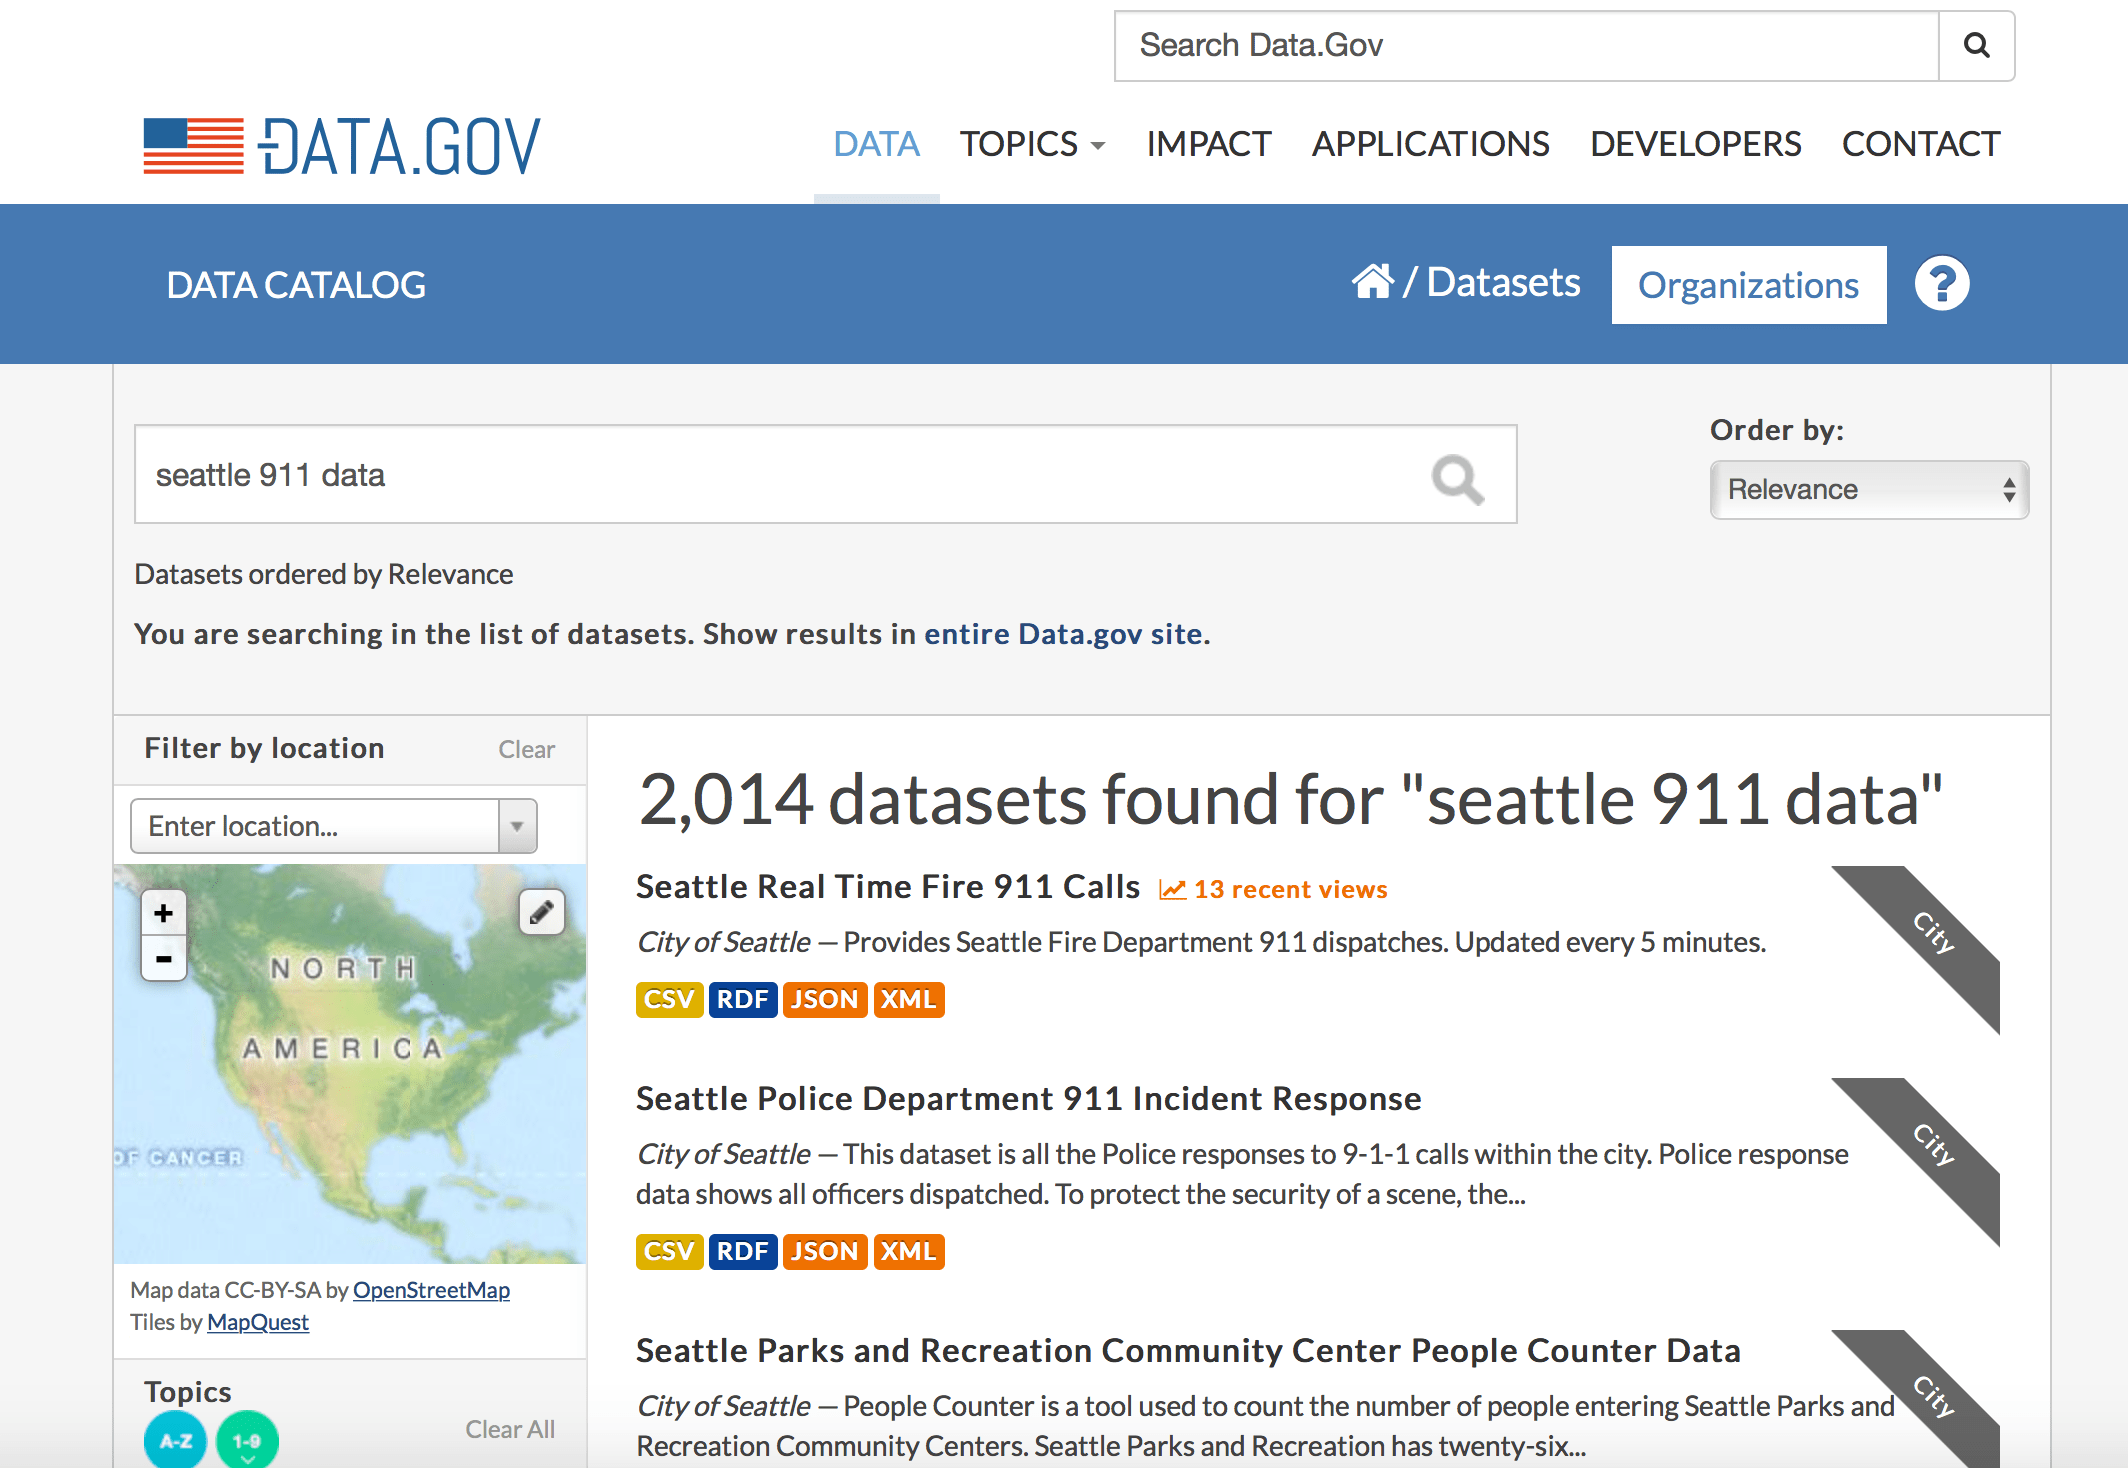Expand the Enter location dropdown arrow
This screenshot has height=1468, width=2128.
coord(517,826)
